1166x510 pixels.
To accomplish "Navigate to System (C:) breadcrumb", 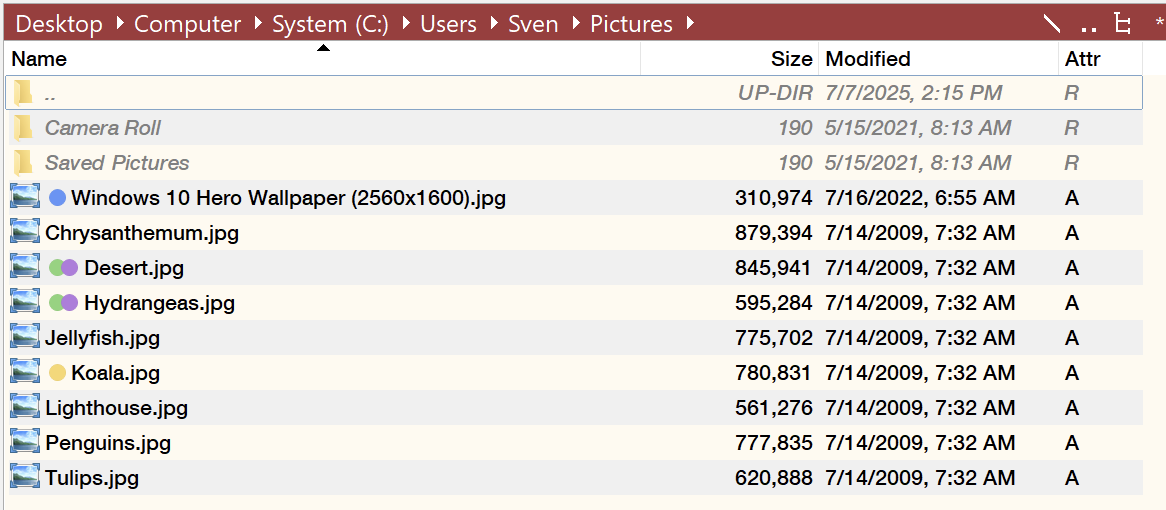I will coord(330,24).
